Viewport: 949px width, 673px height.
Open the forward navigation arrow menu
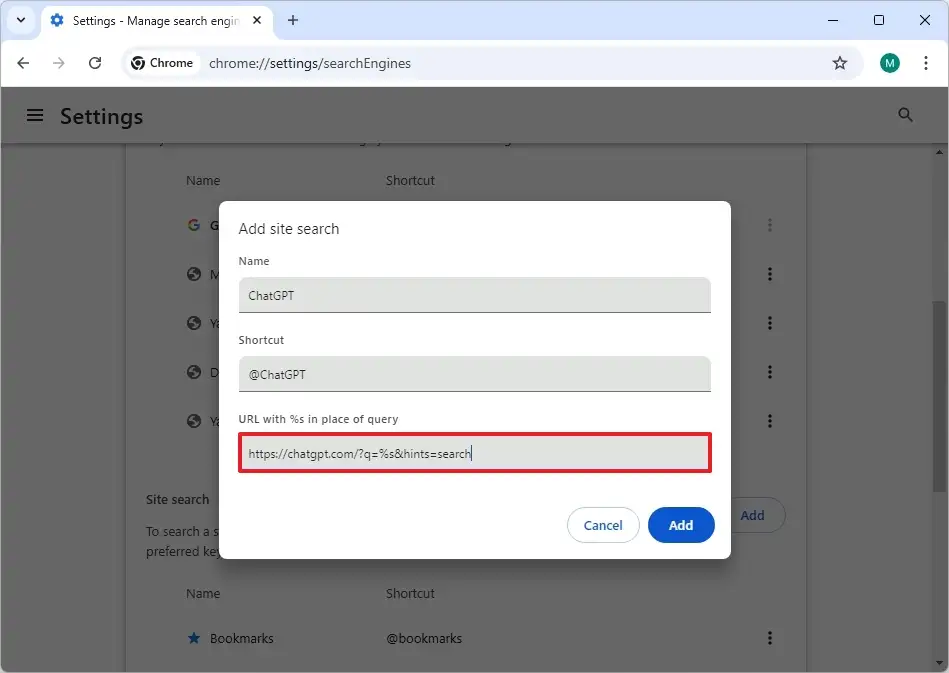click(x=59, y=62)
